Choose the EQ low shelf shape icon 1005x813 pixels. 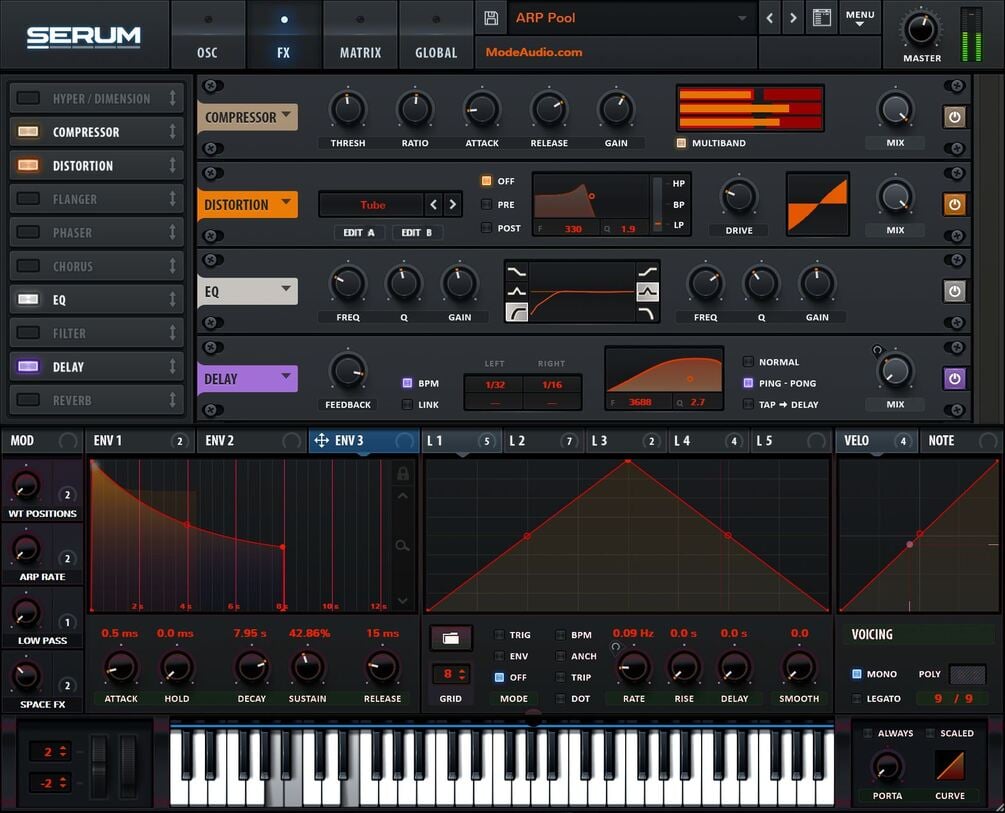(x=517, y=272)
